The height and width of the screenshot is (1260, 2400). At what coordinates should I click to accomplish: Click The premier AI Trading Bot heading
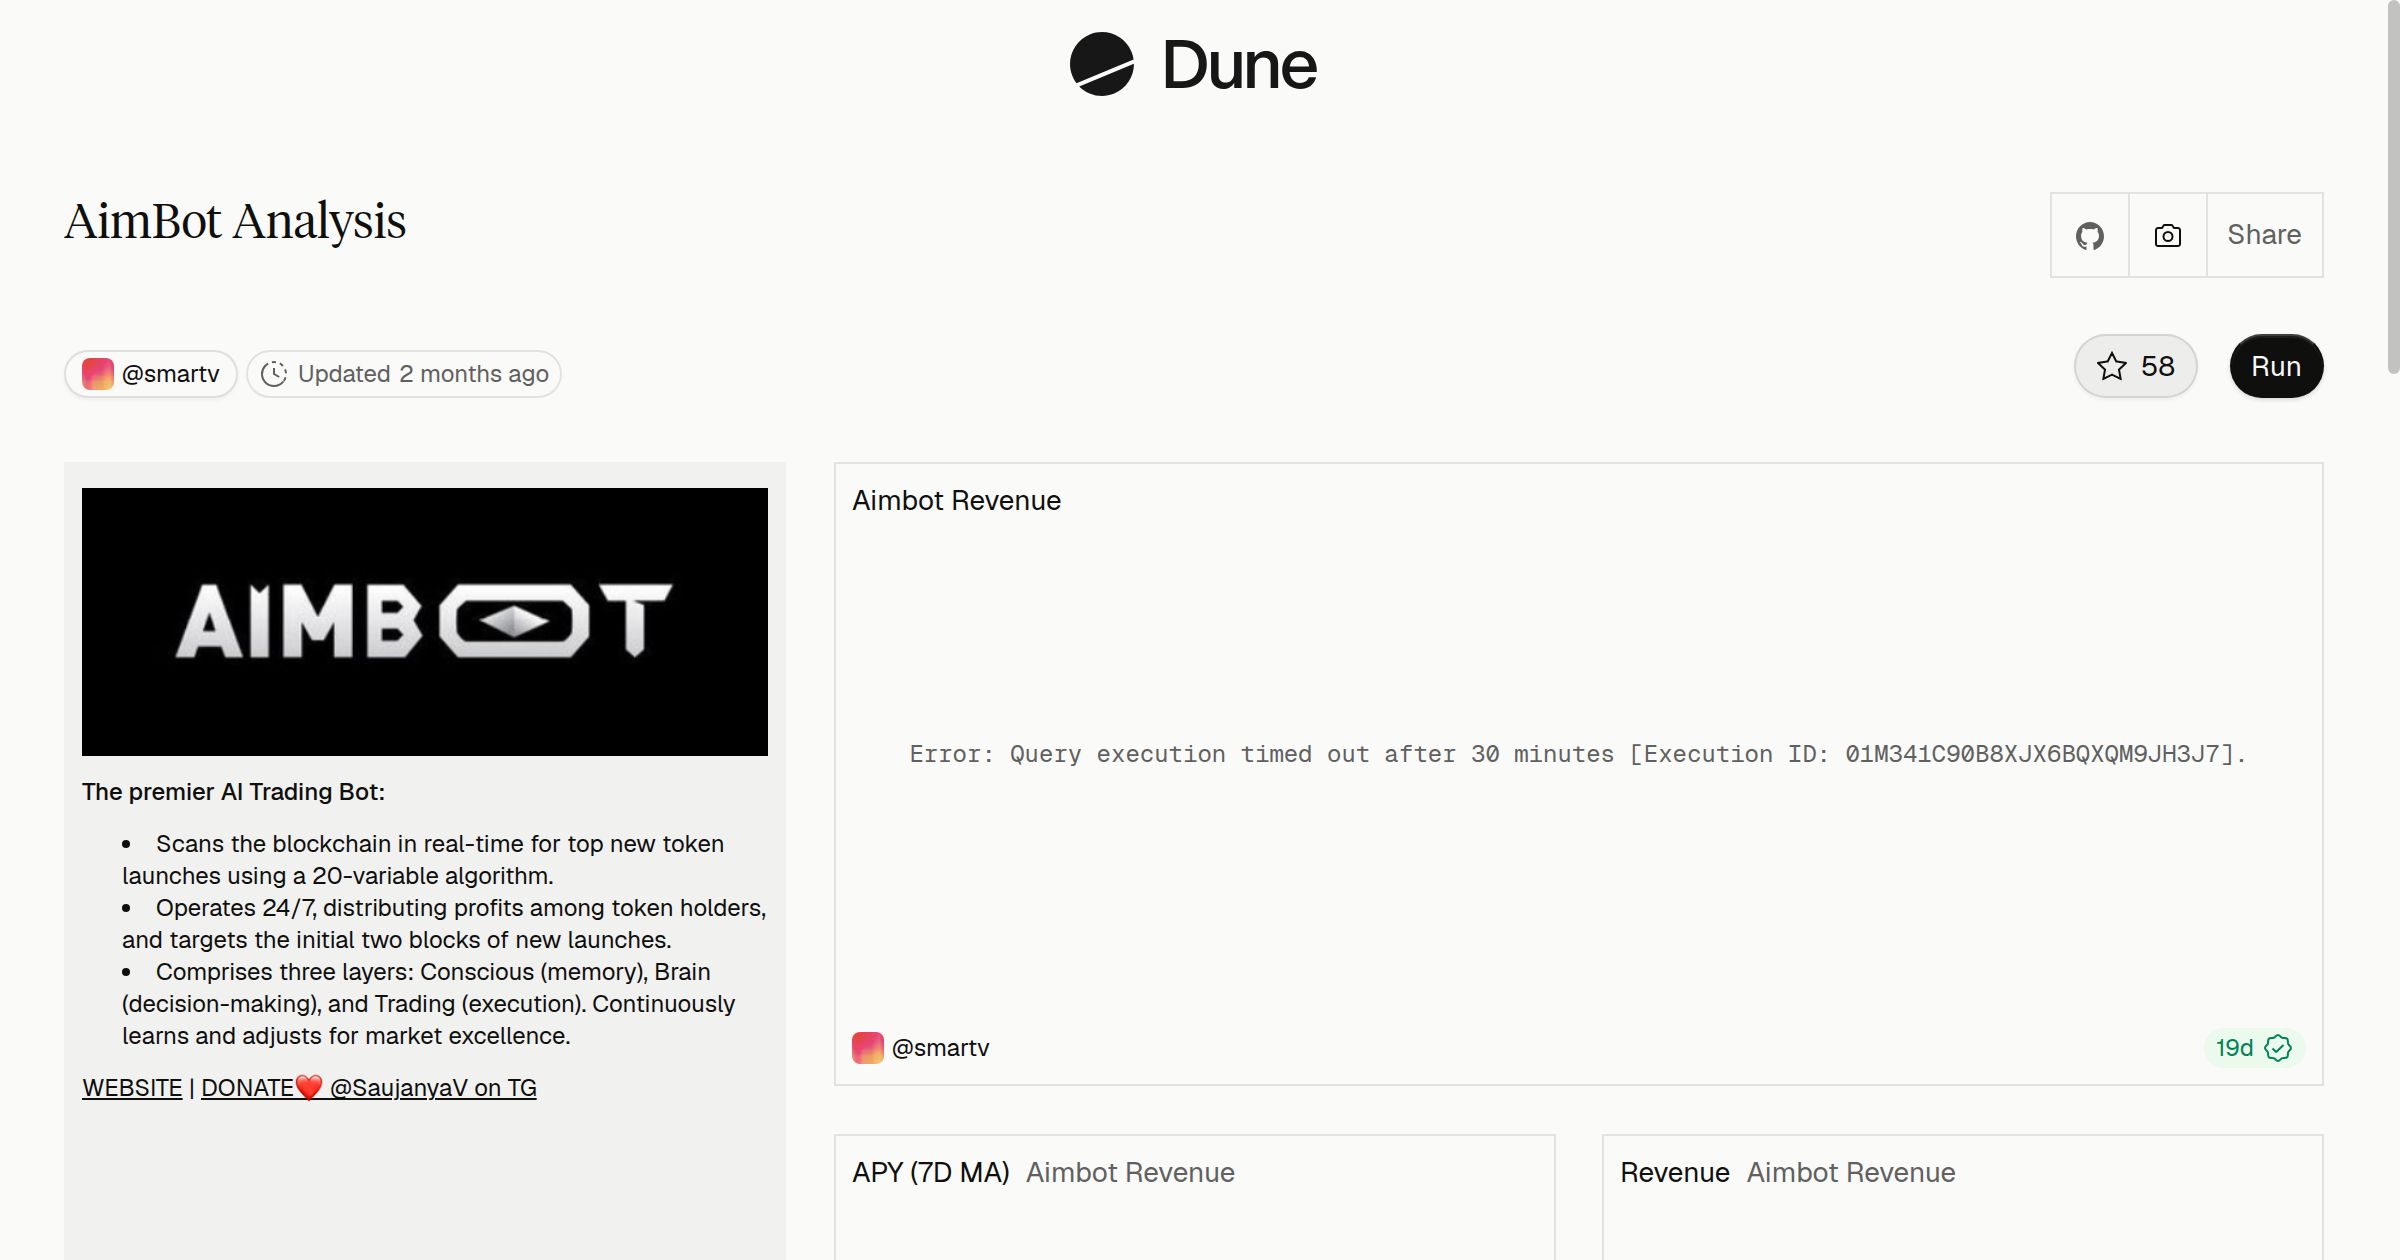[x=233, y=792]
